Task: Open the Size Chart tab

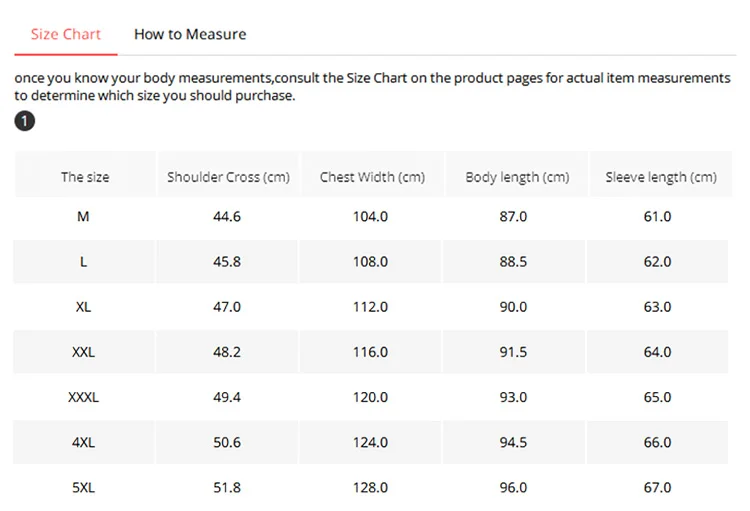Action: point(66,34)
